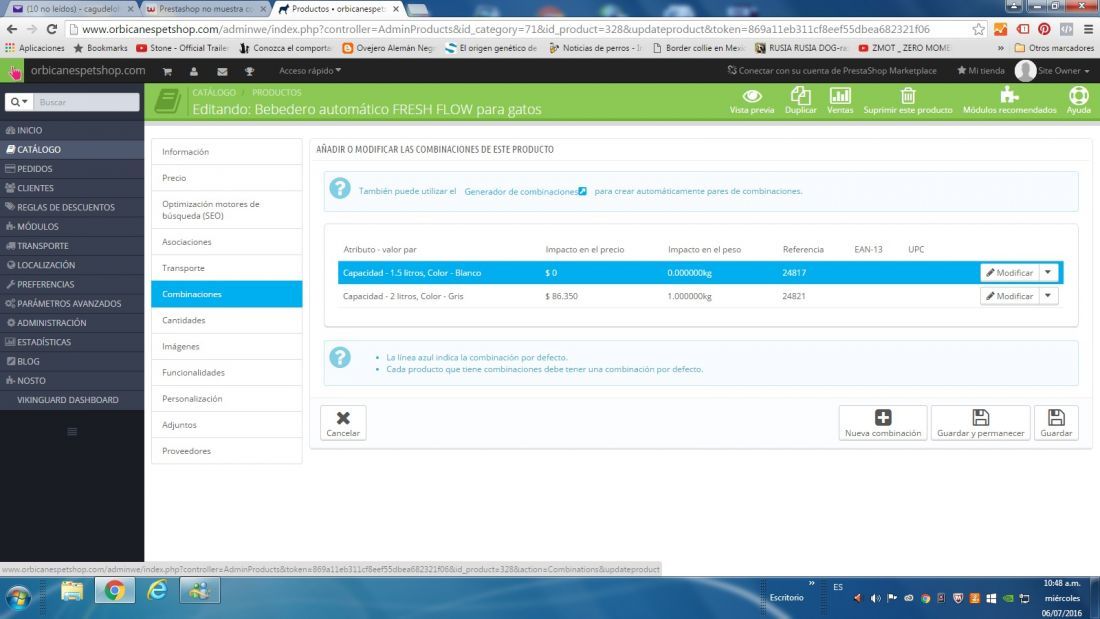Open PEDIDOS in sidebar
This screenshot has height=619, width=1100.
coord(72,168)
